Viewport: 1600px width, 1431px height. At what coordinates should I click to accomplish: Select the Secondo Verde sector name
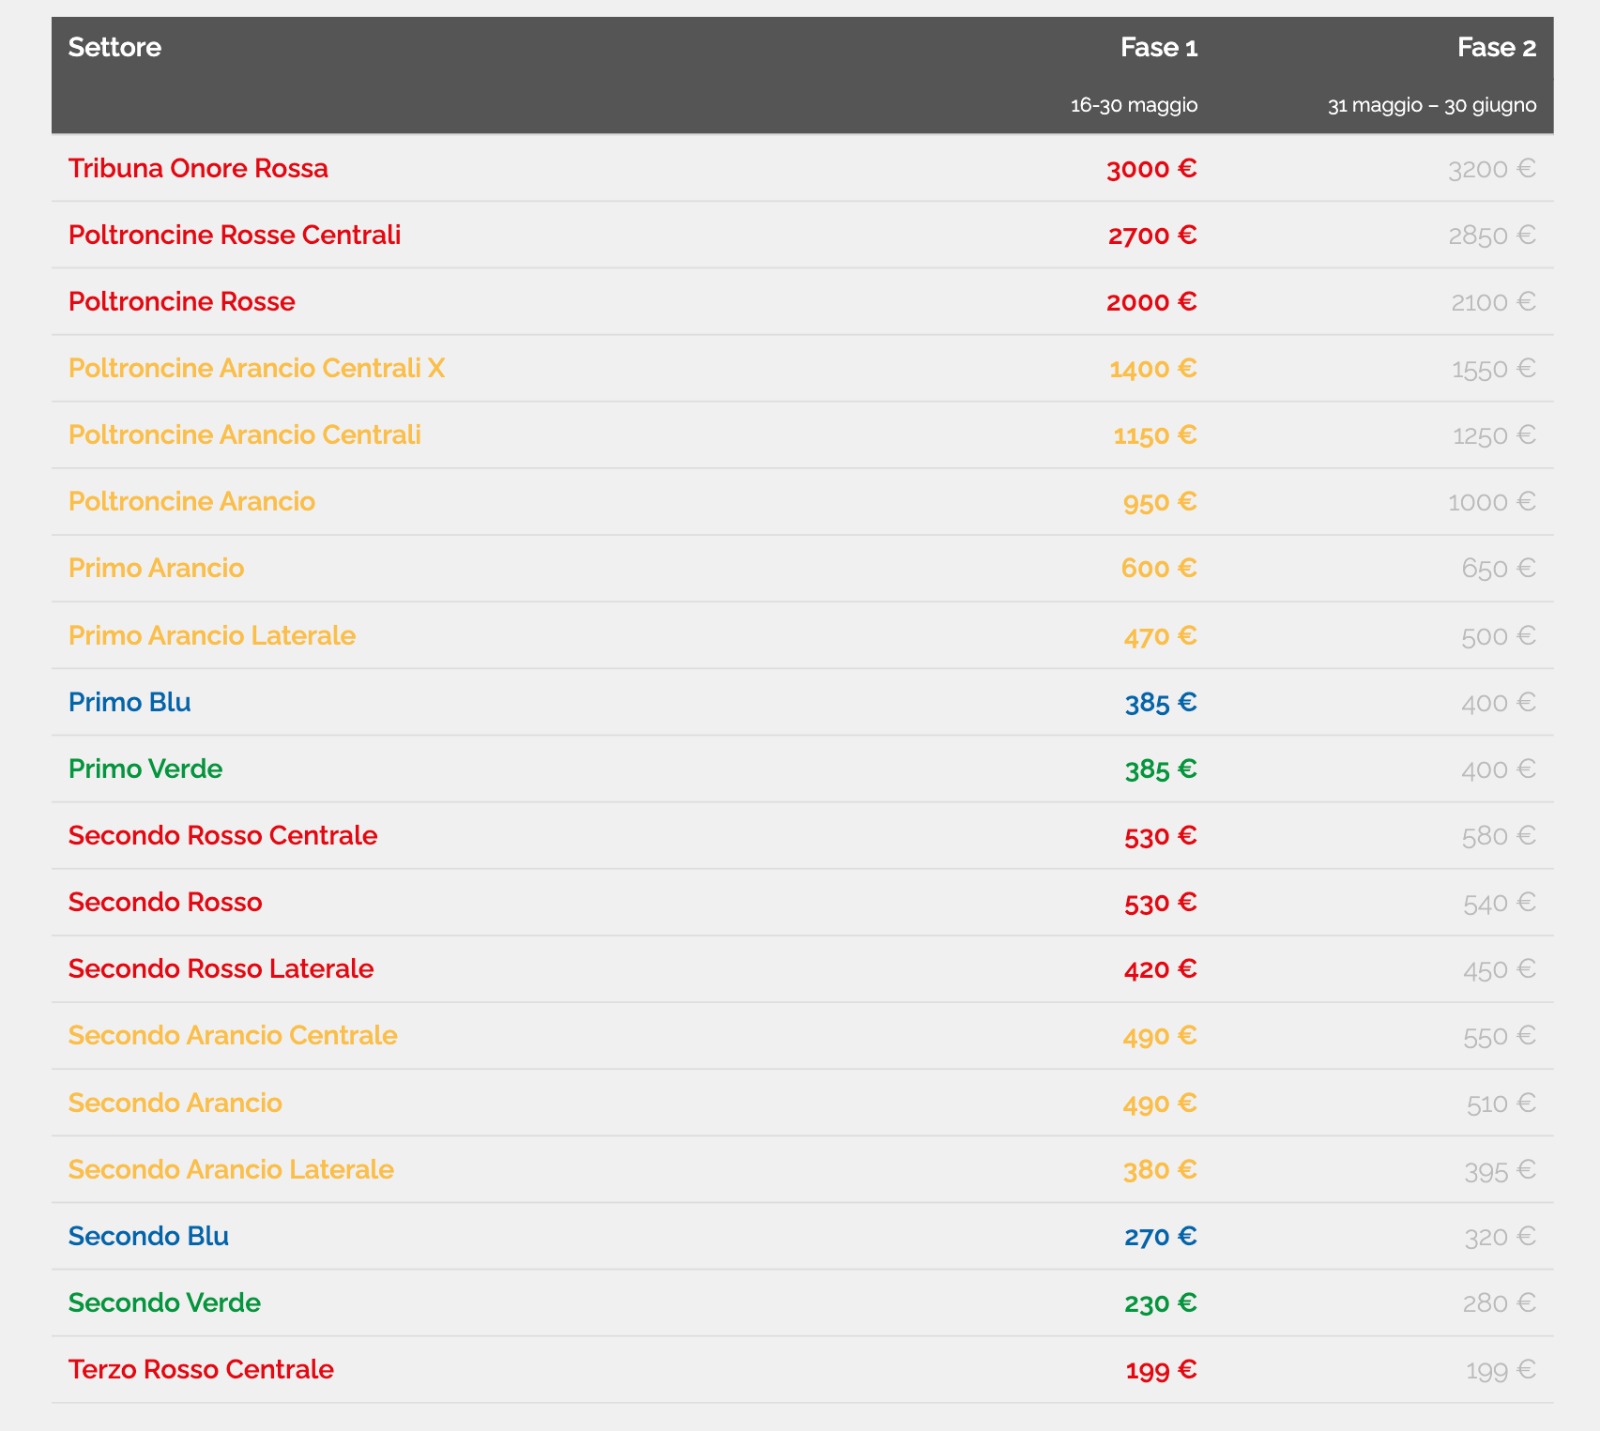coord(164,1303)
